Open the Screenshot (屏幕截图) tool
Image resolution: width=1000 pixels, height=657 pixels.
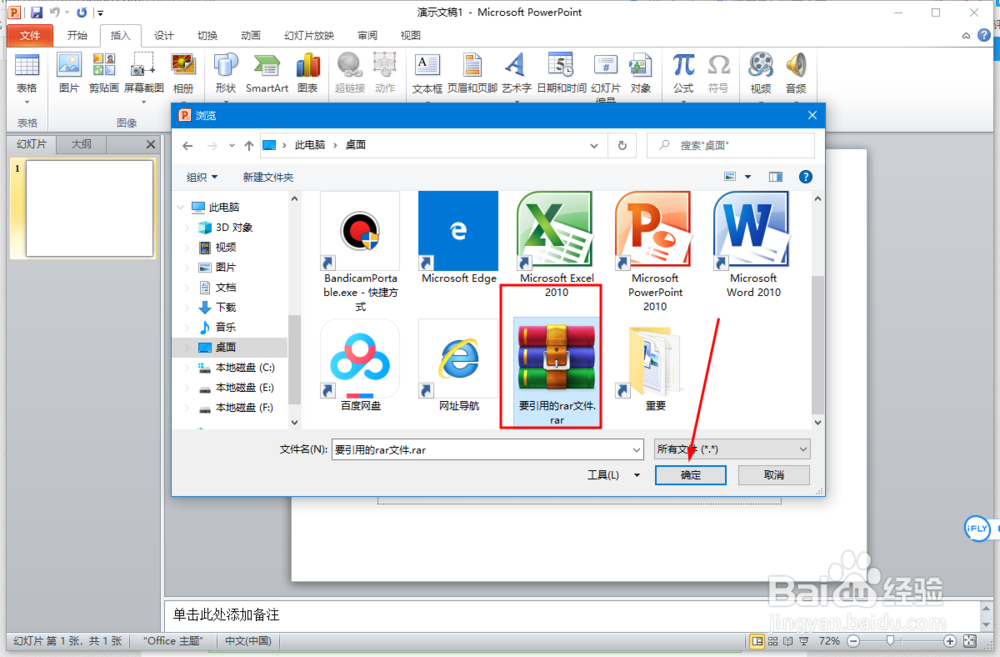(x=143, y=75)
